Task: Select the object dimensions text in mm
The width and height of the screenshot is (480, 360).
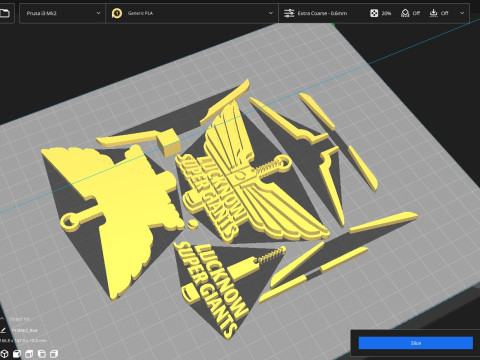Action: tap(24, 340)
